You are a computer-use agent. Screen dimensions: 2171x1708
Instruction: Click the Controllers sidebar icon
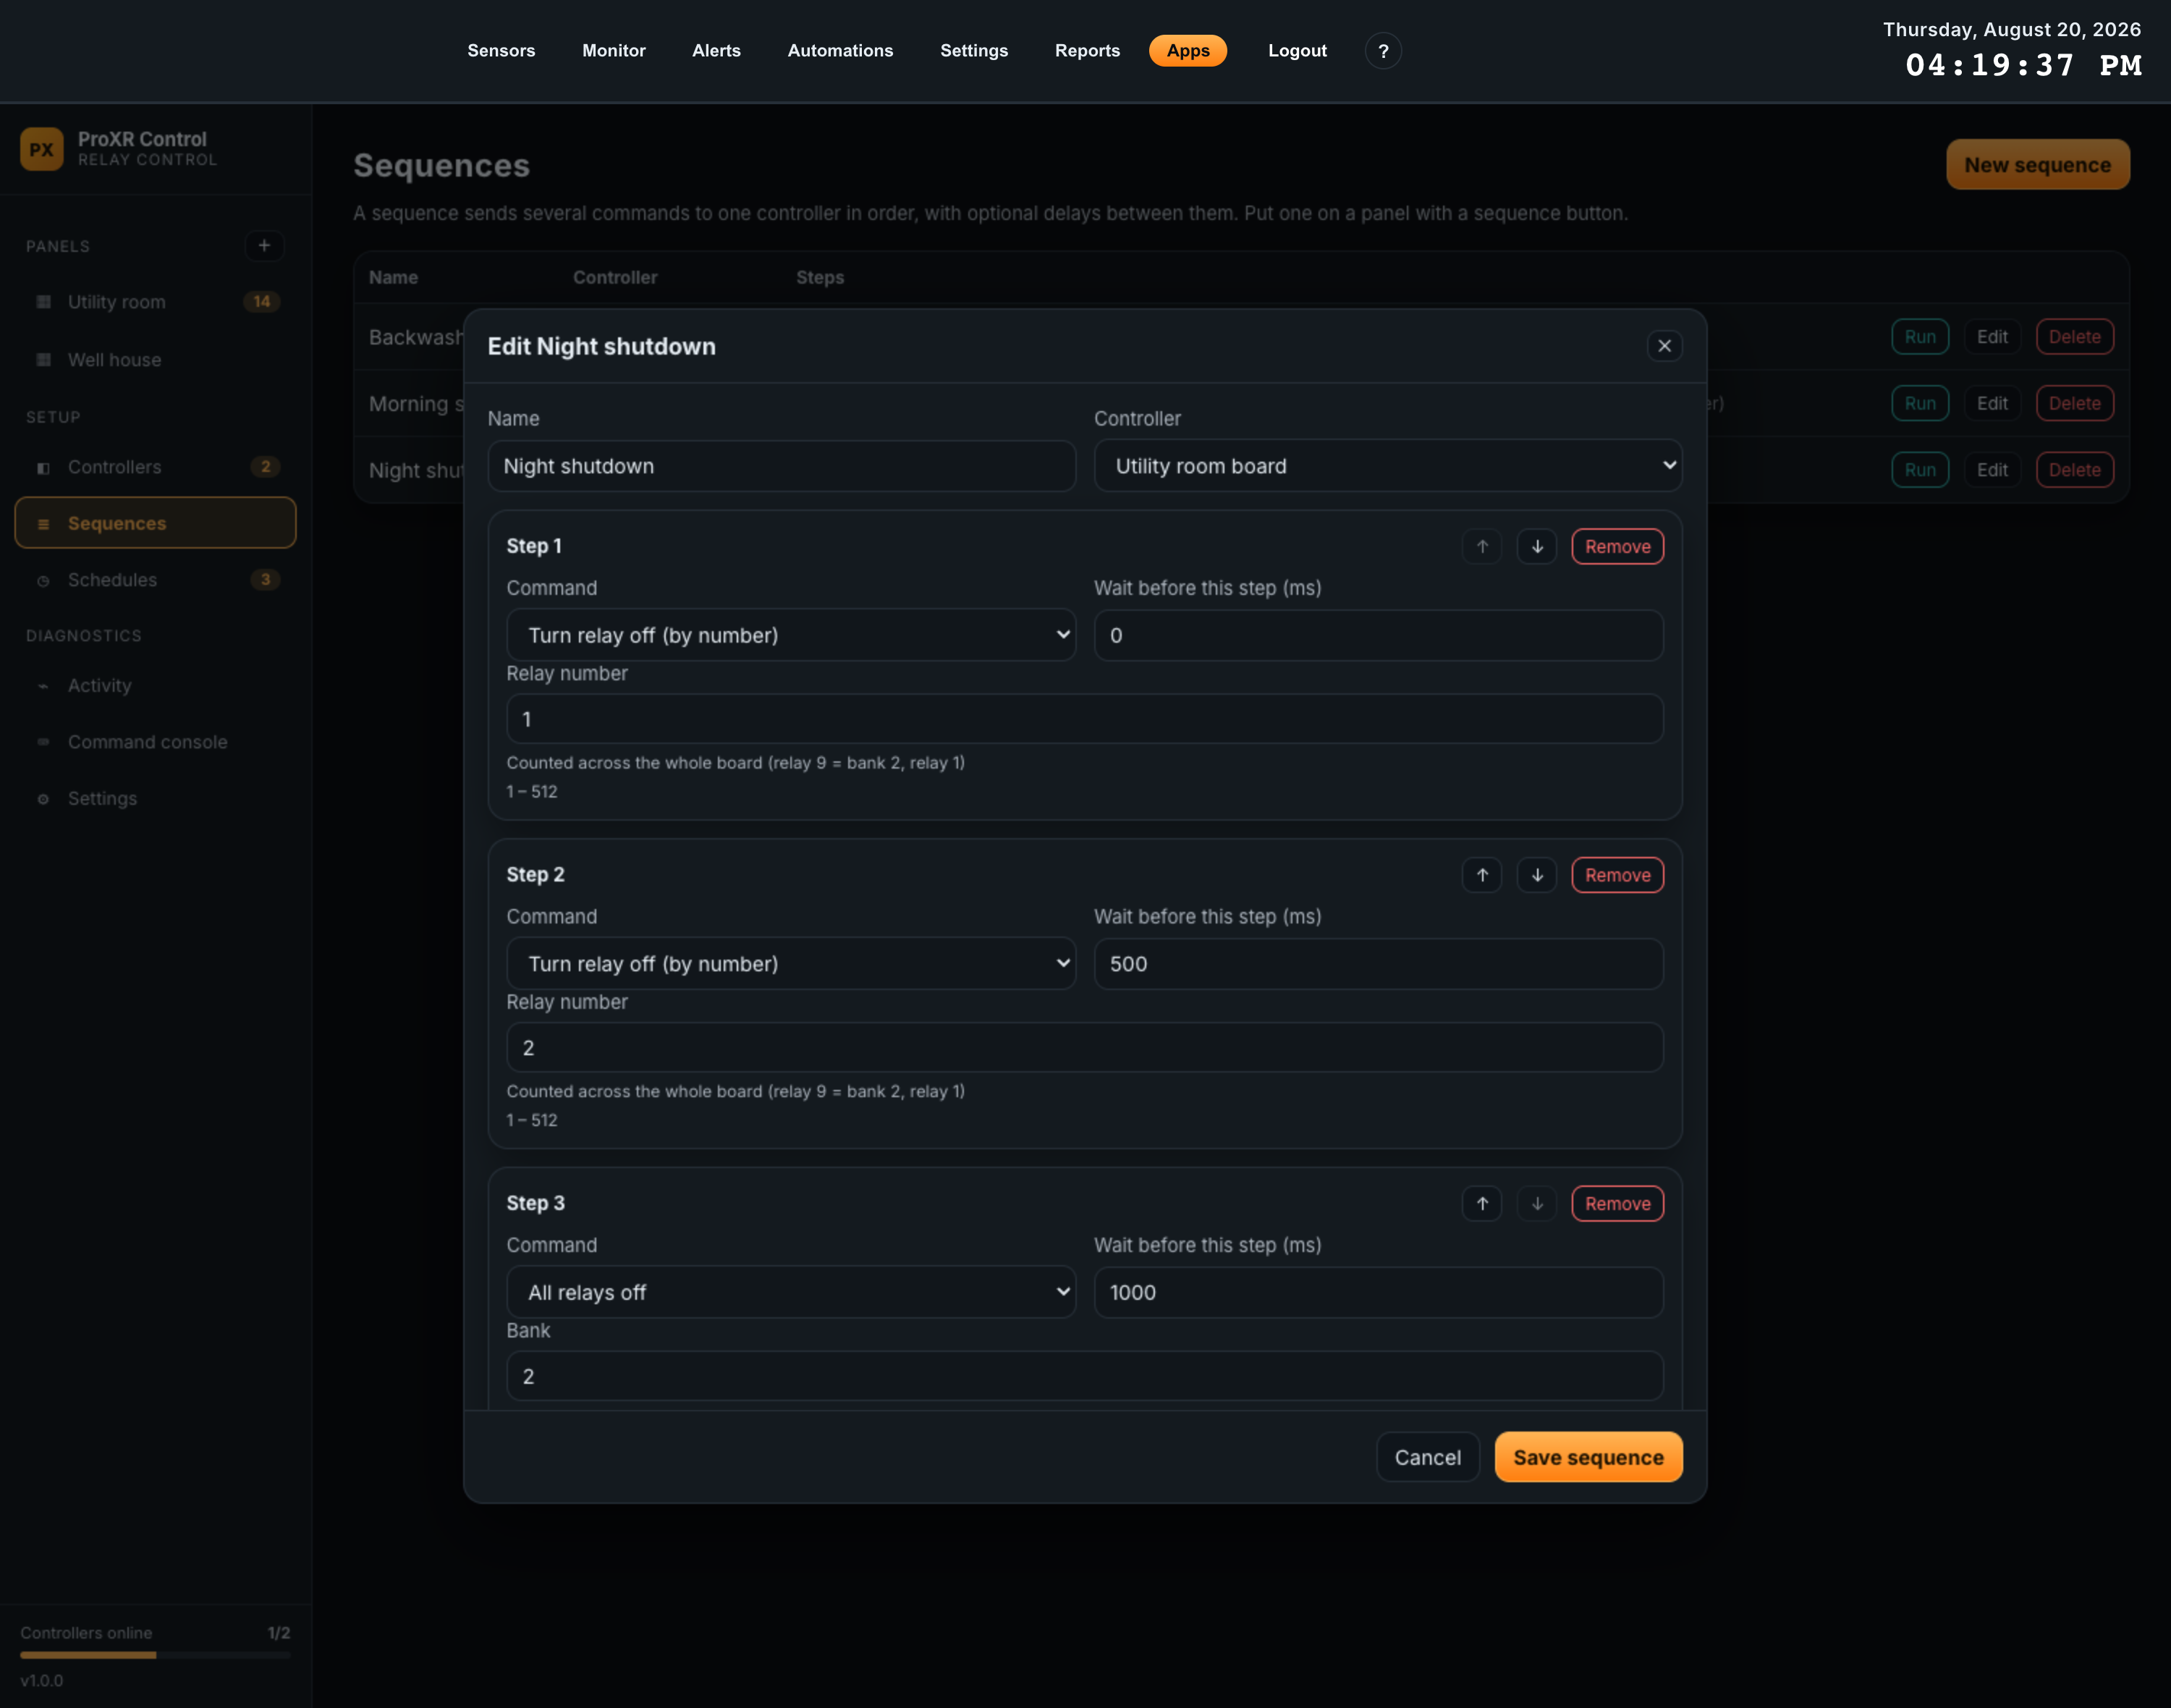point(43,468)
